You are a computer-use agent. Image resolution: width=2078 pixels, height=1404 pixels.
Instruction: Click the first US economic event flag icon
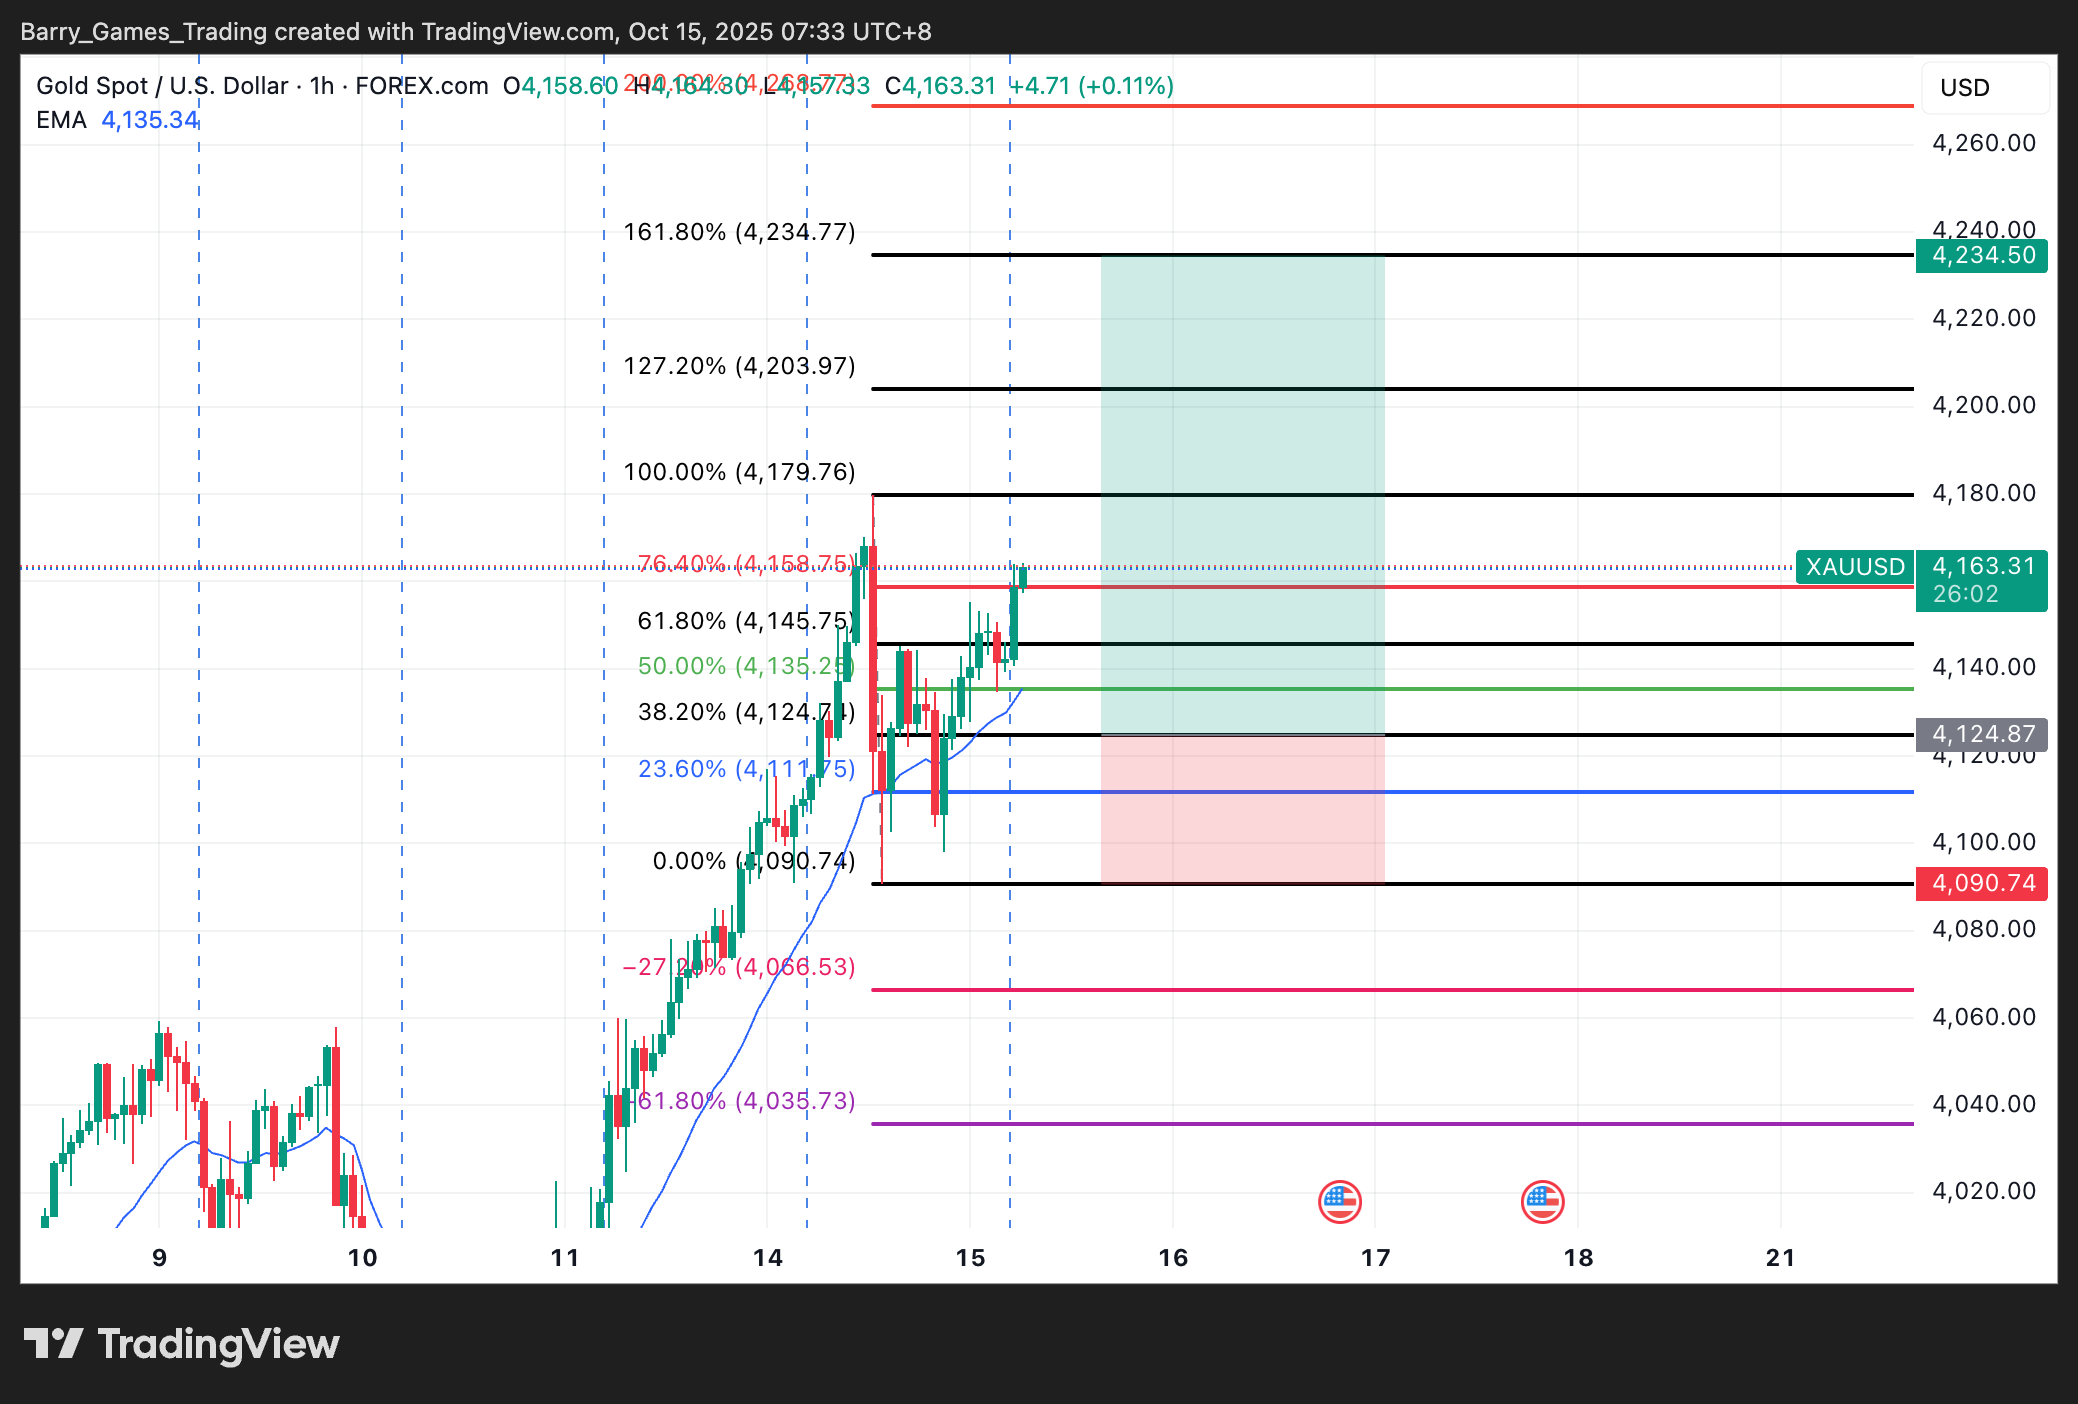point(1339,1201)
